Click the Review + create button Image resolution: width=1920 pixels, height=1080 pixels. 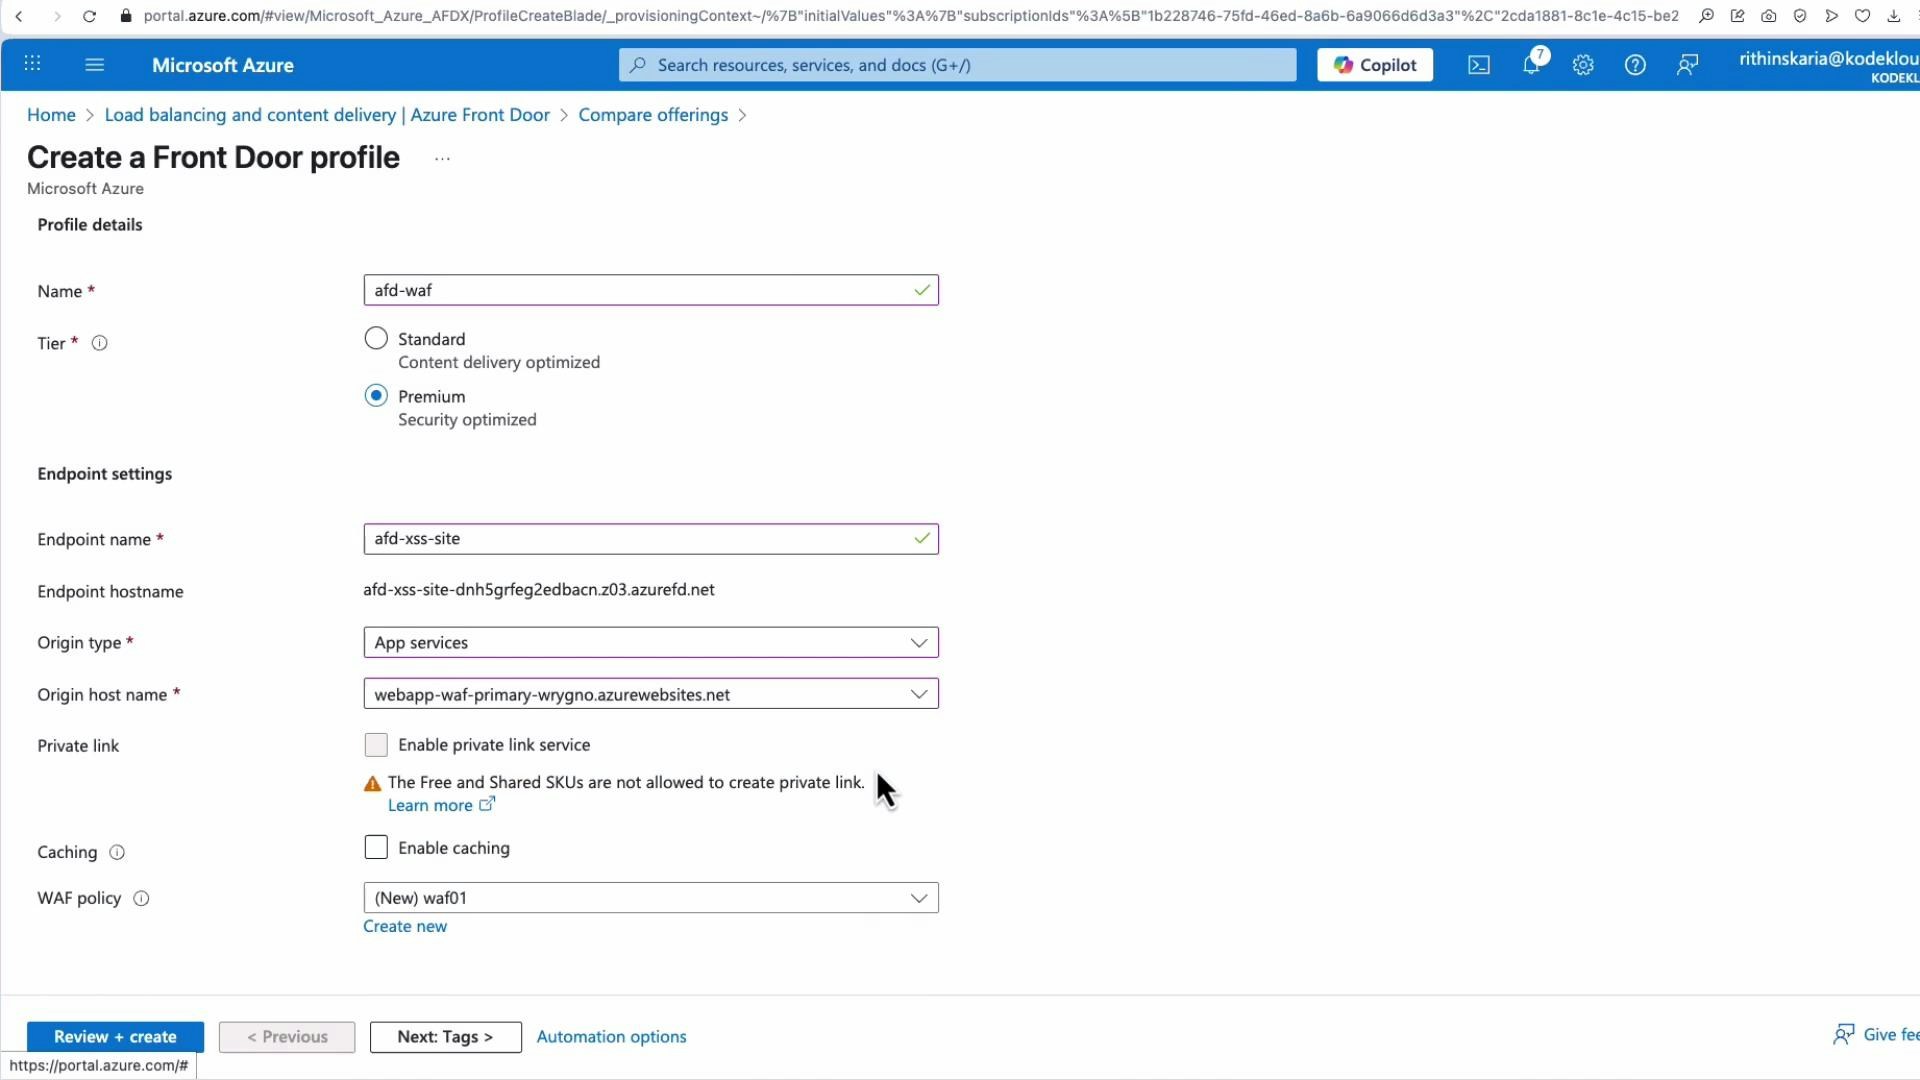coord(115,1036)
